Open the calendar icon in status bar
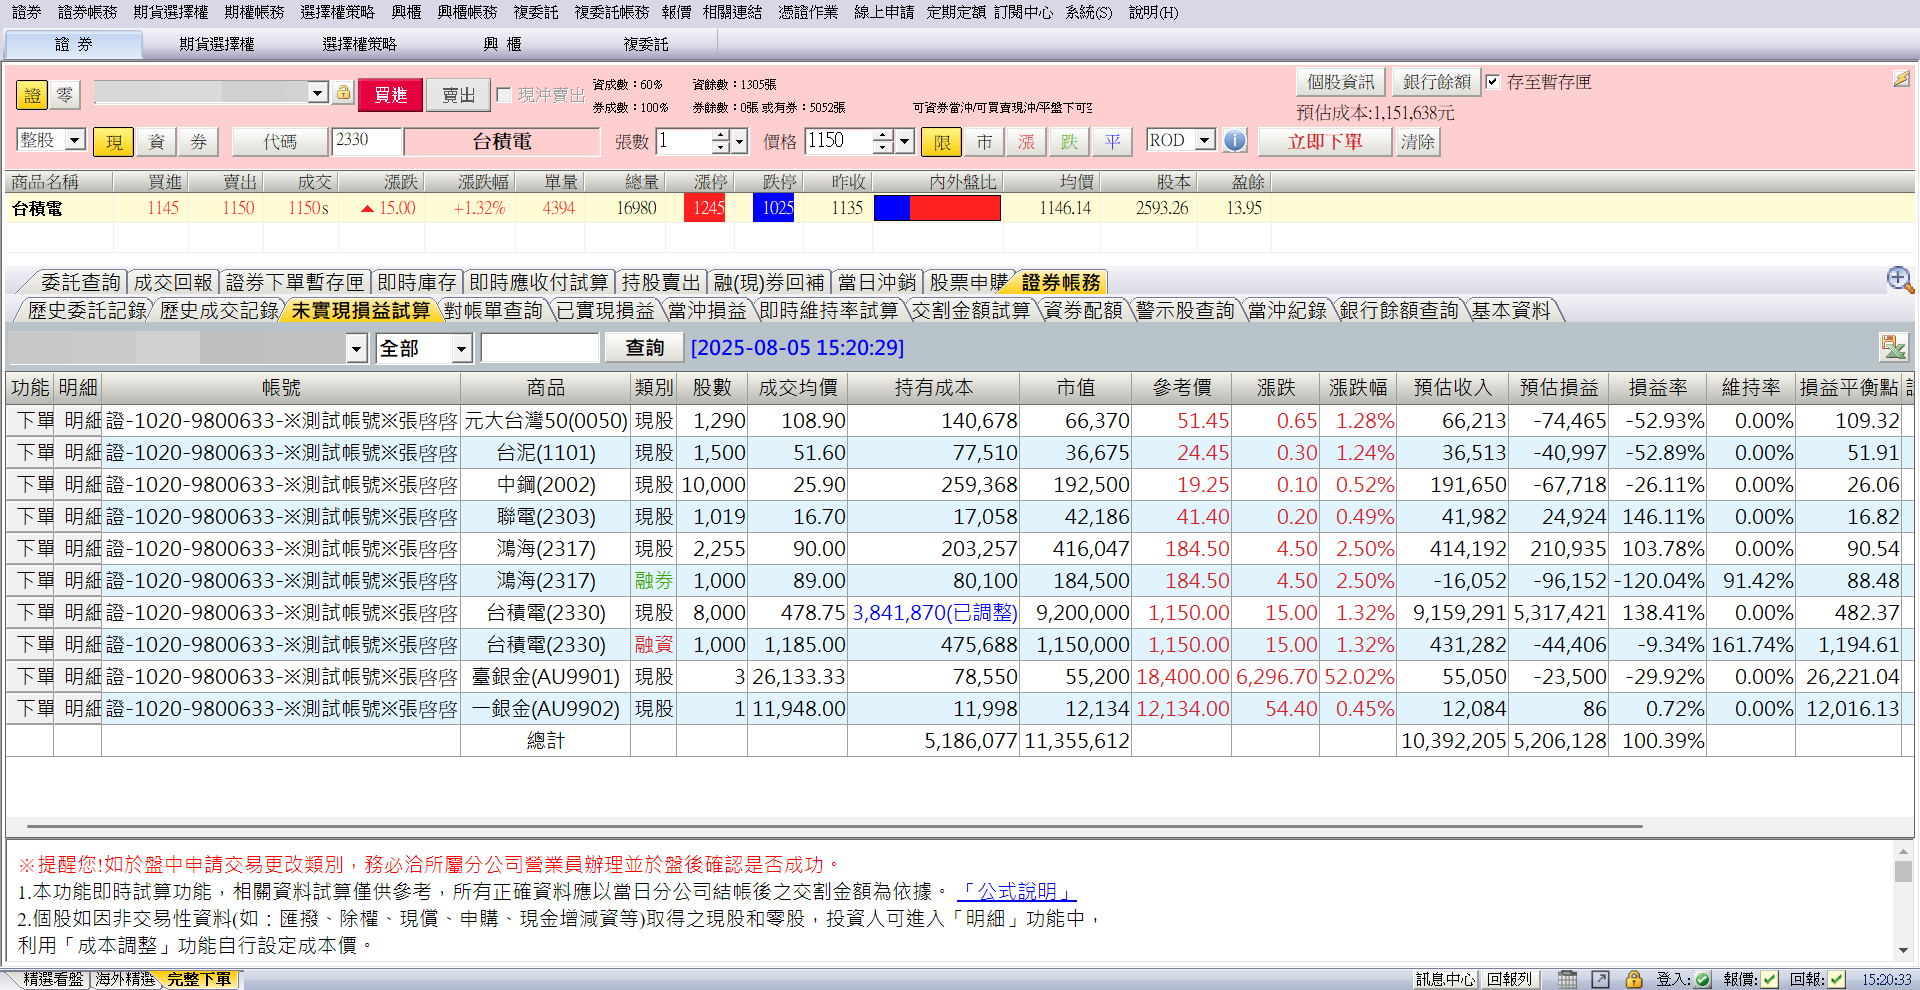The width and height of the screenshot is (1920, 990). (1567, 979)
